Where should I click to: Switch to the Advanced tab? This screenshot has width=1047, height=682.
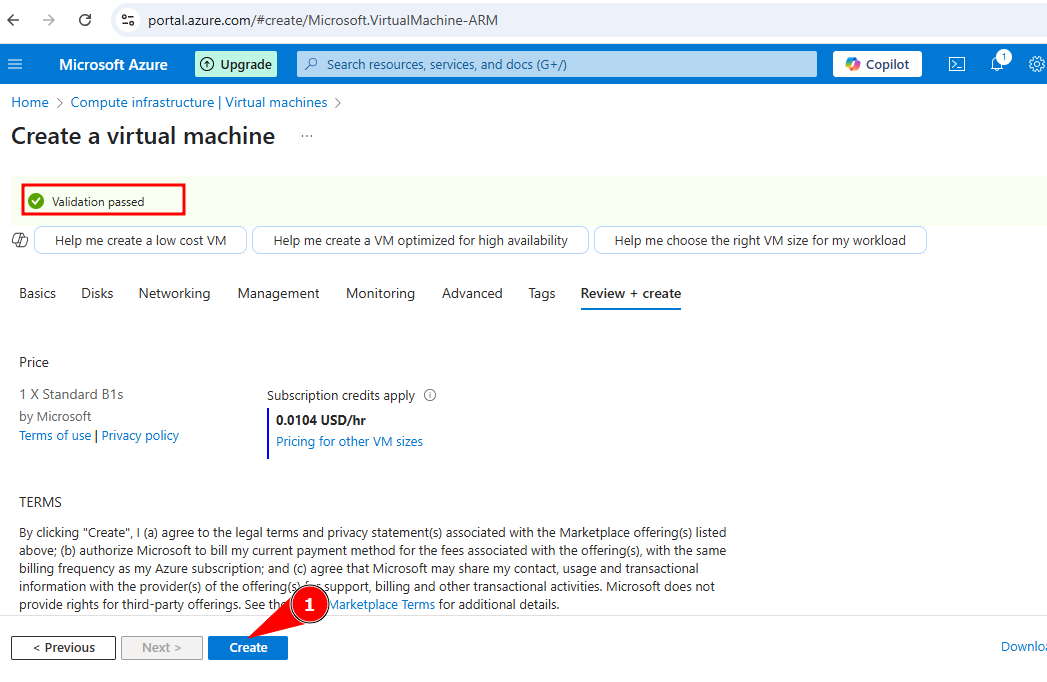[x=472, y=293]
